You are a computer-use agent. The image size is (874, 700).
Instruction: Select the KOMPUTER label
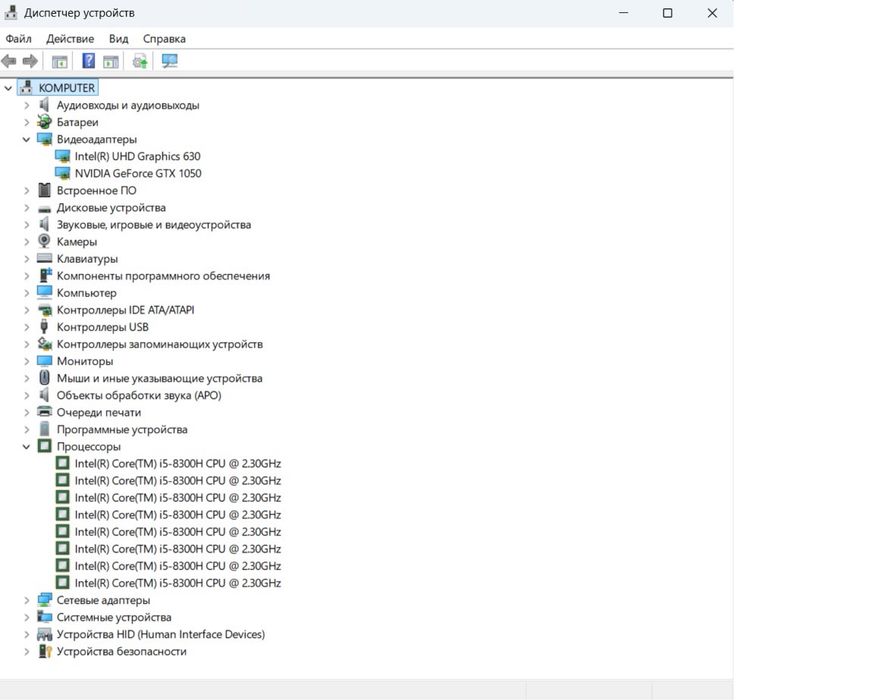[x=66, y=88]
